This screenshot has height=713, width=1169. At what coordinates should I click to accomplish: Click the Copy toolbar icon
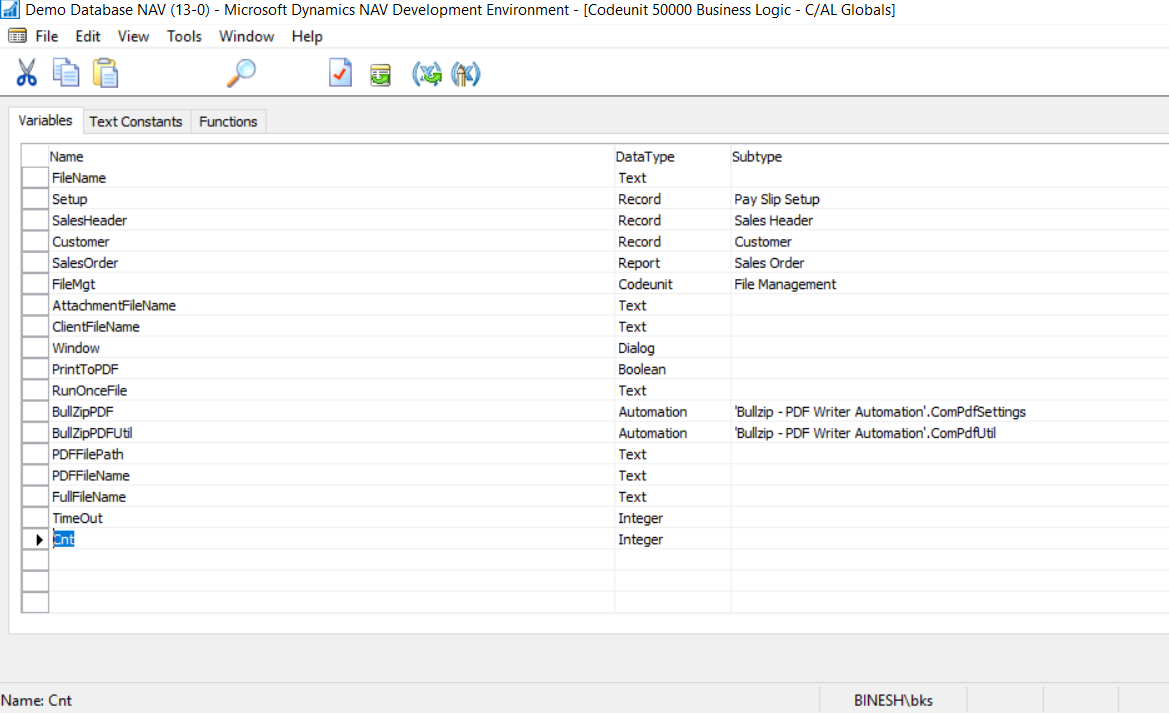65,72
